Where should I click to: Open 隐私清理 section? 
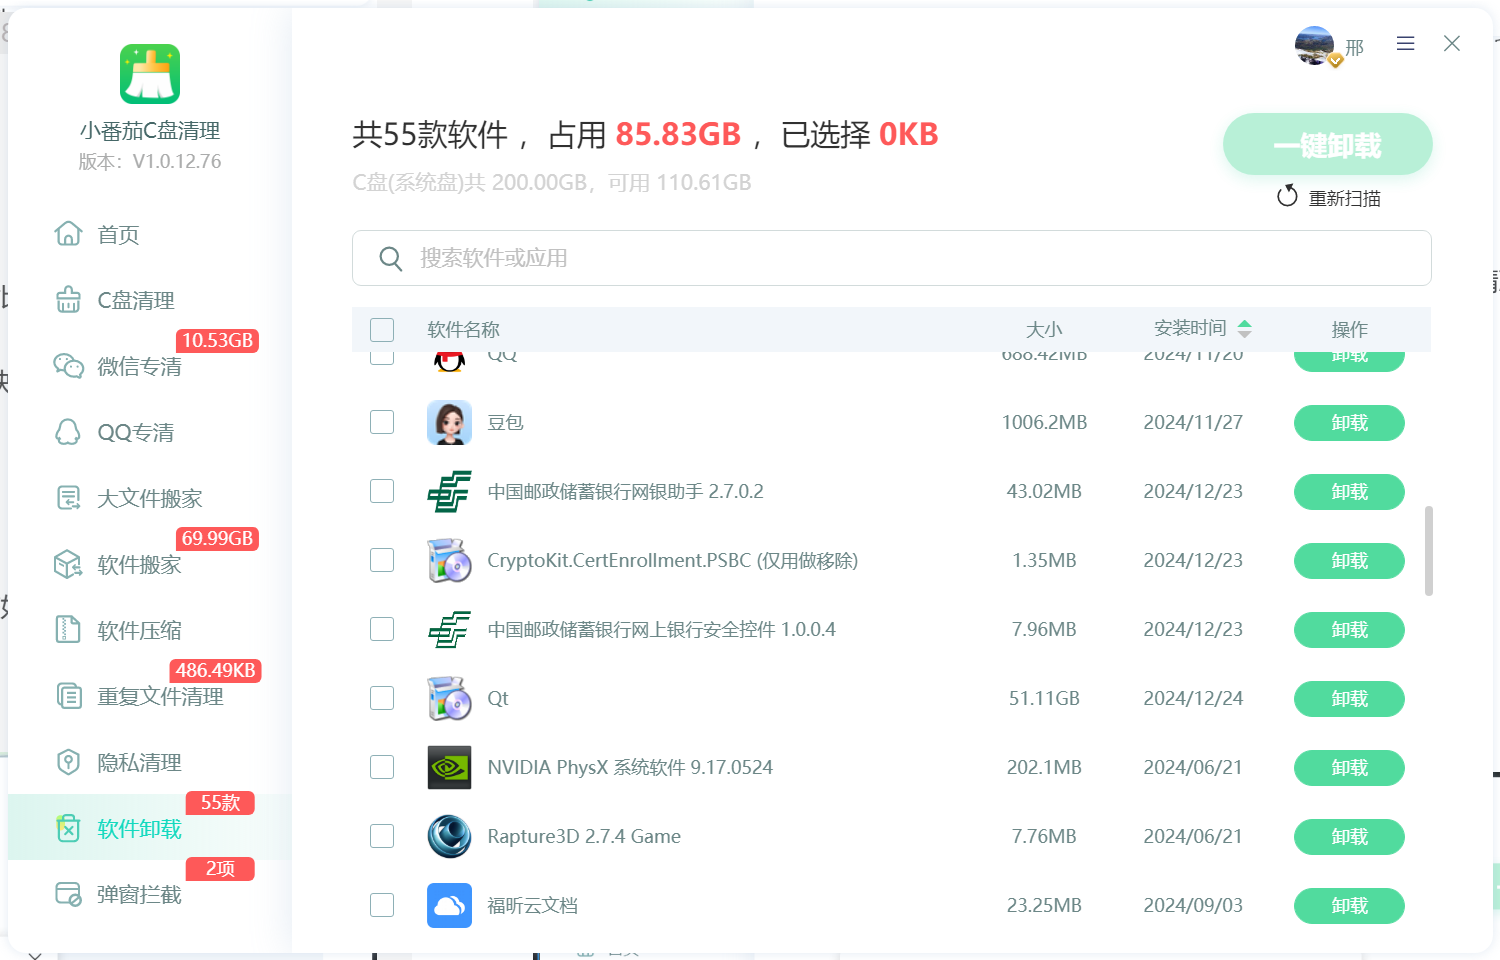[x=139, y=762]
